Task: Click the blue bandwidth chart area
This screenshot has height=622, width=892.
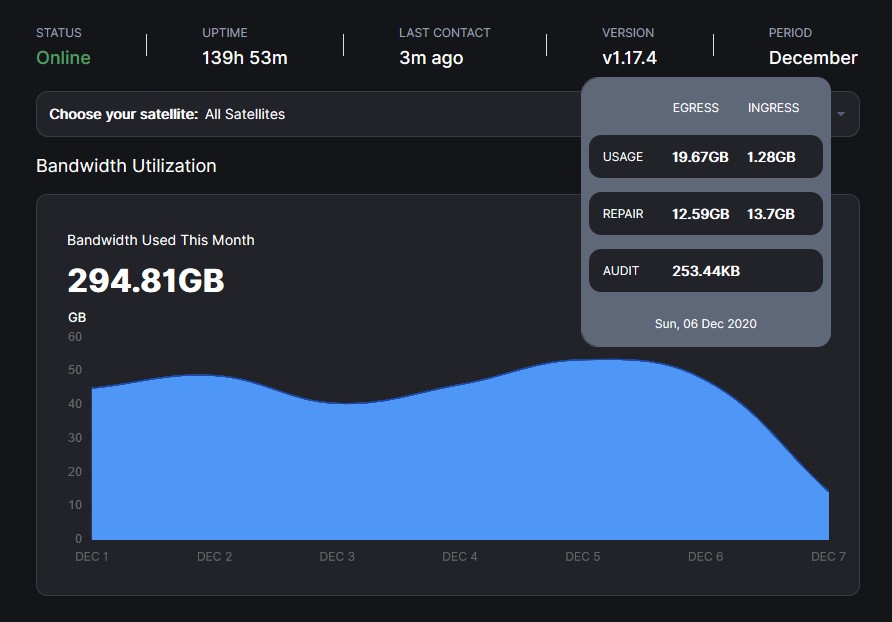Action: click(400, 470)
